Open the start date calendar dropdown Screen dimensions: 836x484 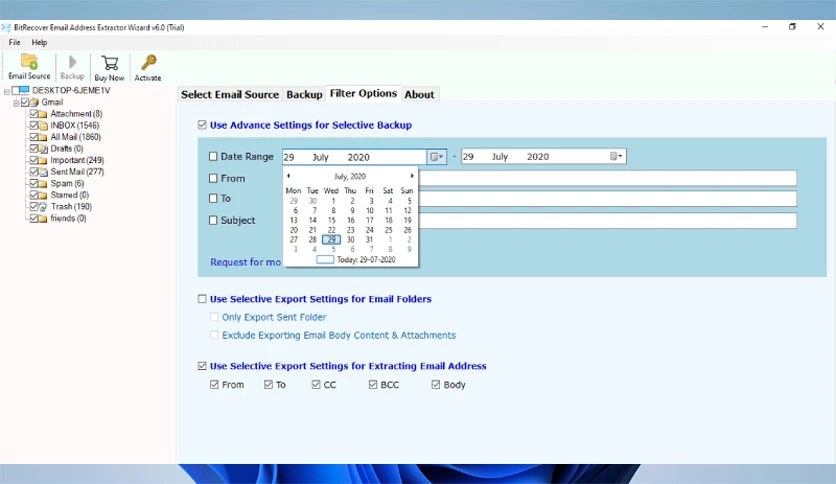pos(437,157)
